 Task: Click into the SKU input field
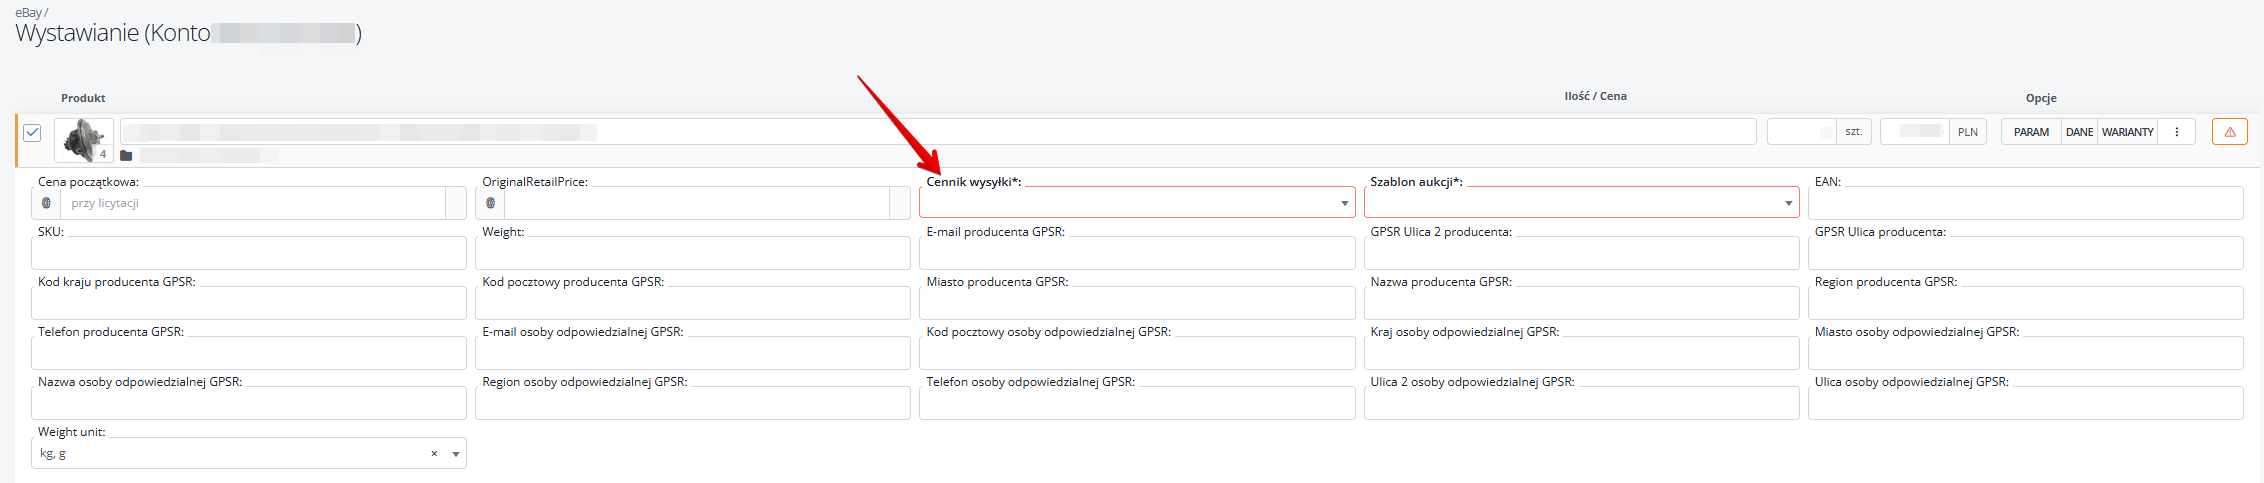tap(248, 254)
